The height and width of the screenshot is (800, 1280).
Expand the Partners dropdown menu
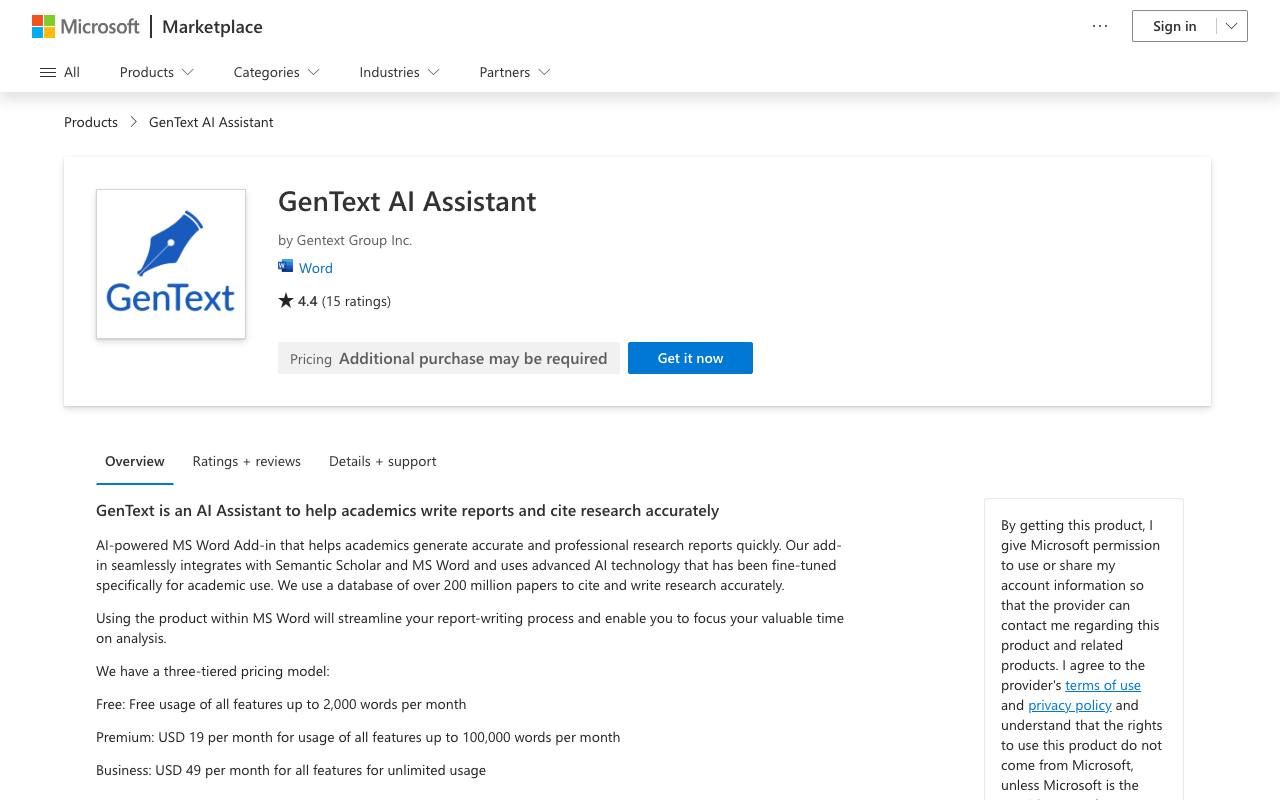click(x=515, y=72)
